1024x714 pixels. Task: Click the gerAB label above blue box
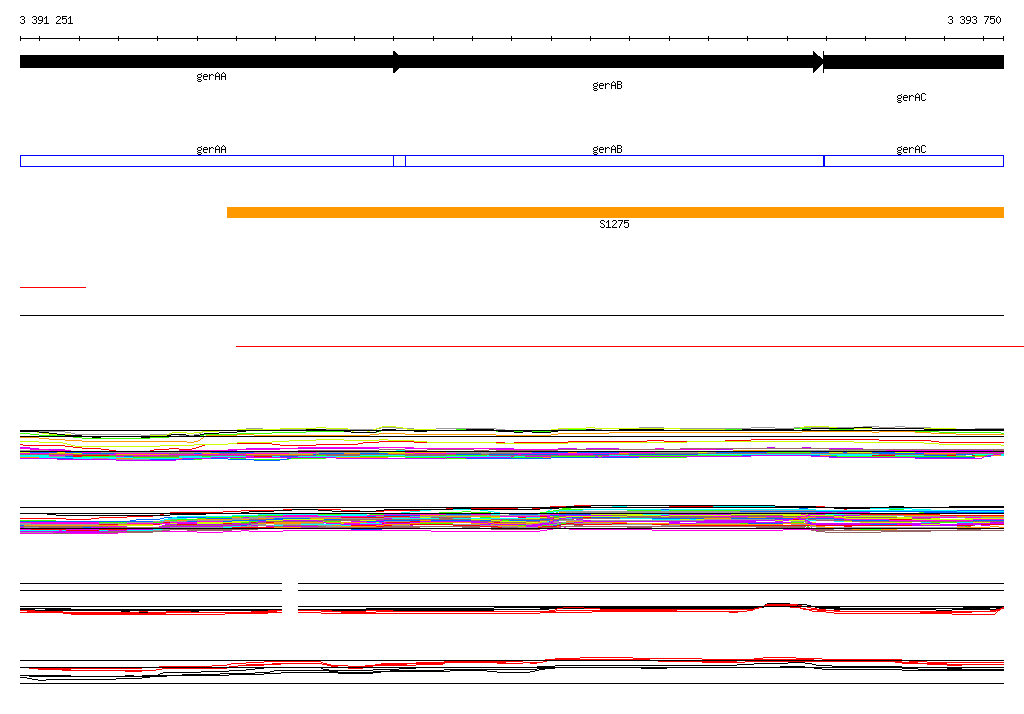coord(607,149)
